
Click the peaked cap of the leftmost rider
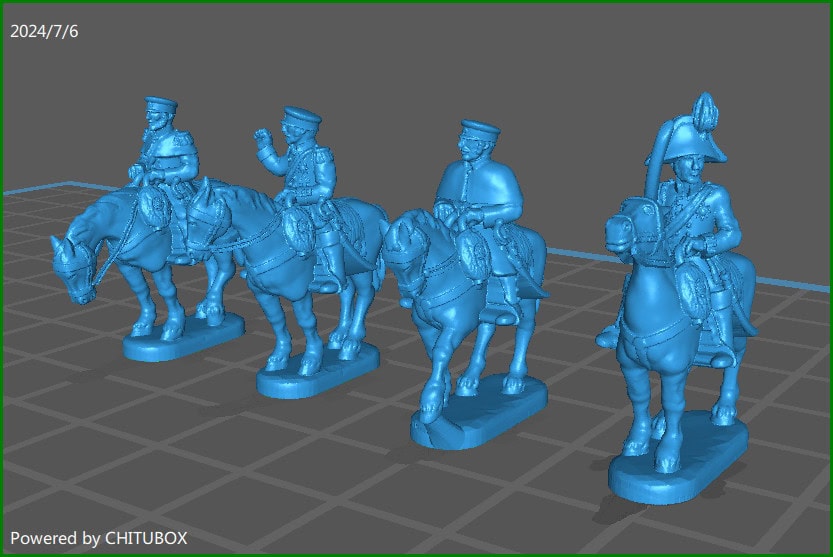point(160,104)
